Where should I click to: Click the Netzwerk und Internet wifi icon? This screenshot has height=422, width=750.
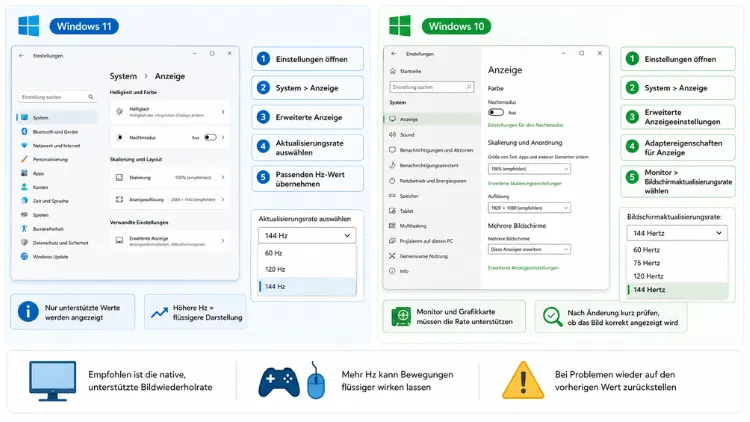(x=24, y=145)
